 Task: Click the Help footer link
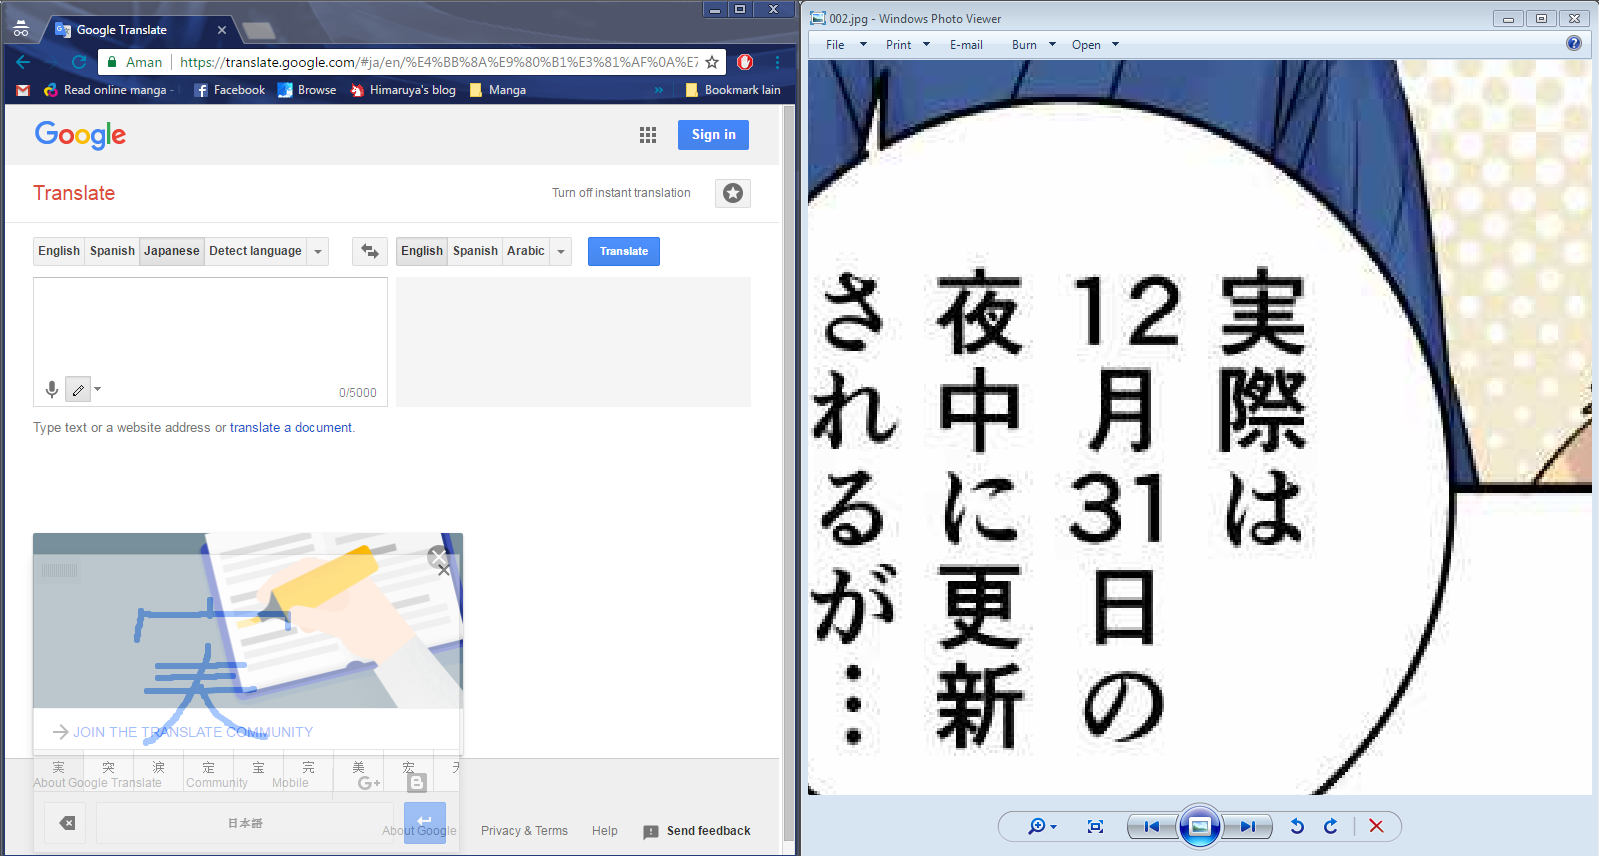(x=605, y=831)
